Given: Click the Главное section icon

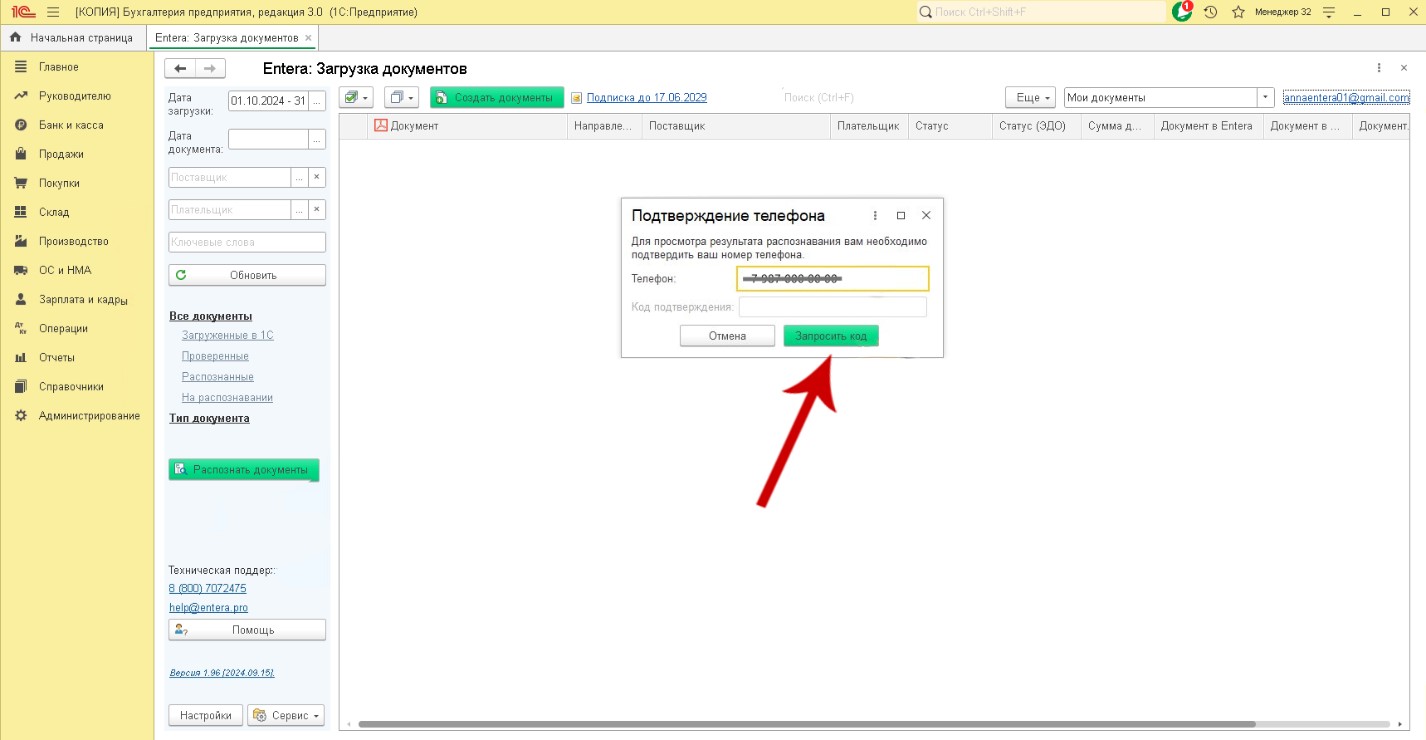Looking at the screenshot, I should [x=20, y=67].
